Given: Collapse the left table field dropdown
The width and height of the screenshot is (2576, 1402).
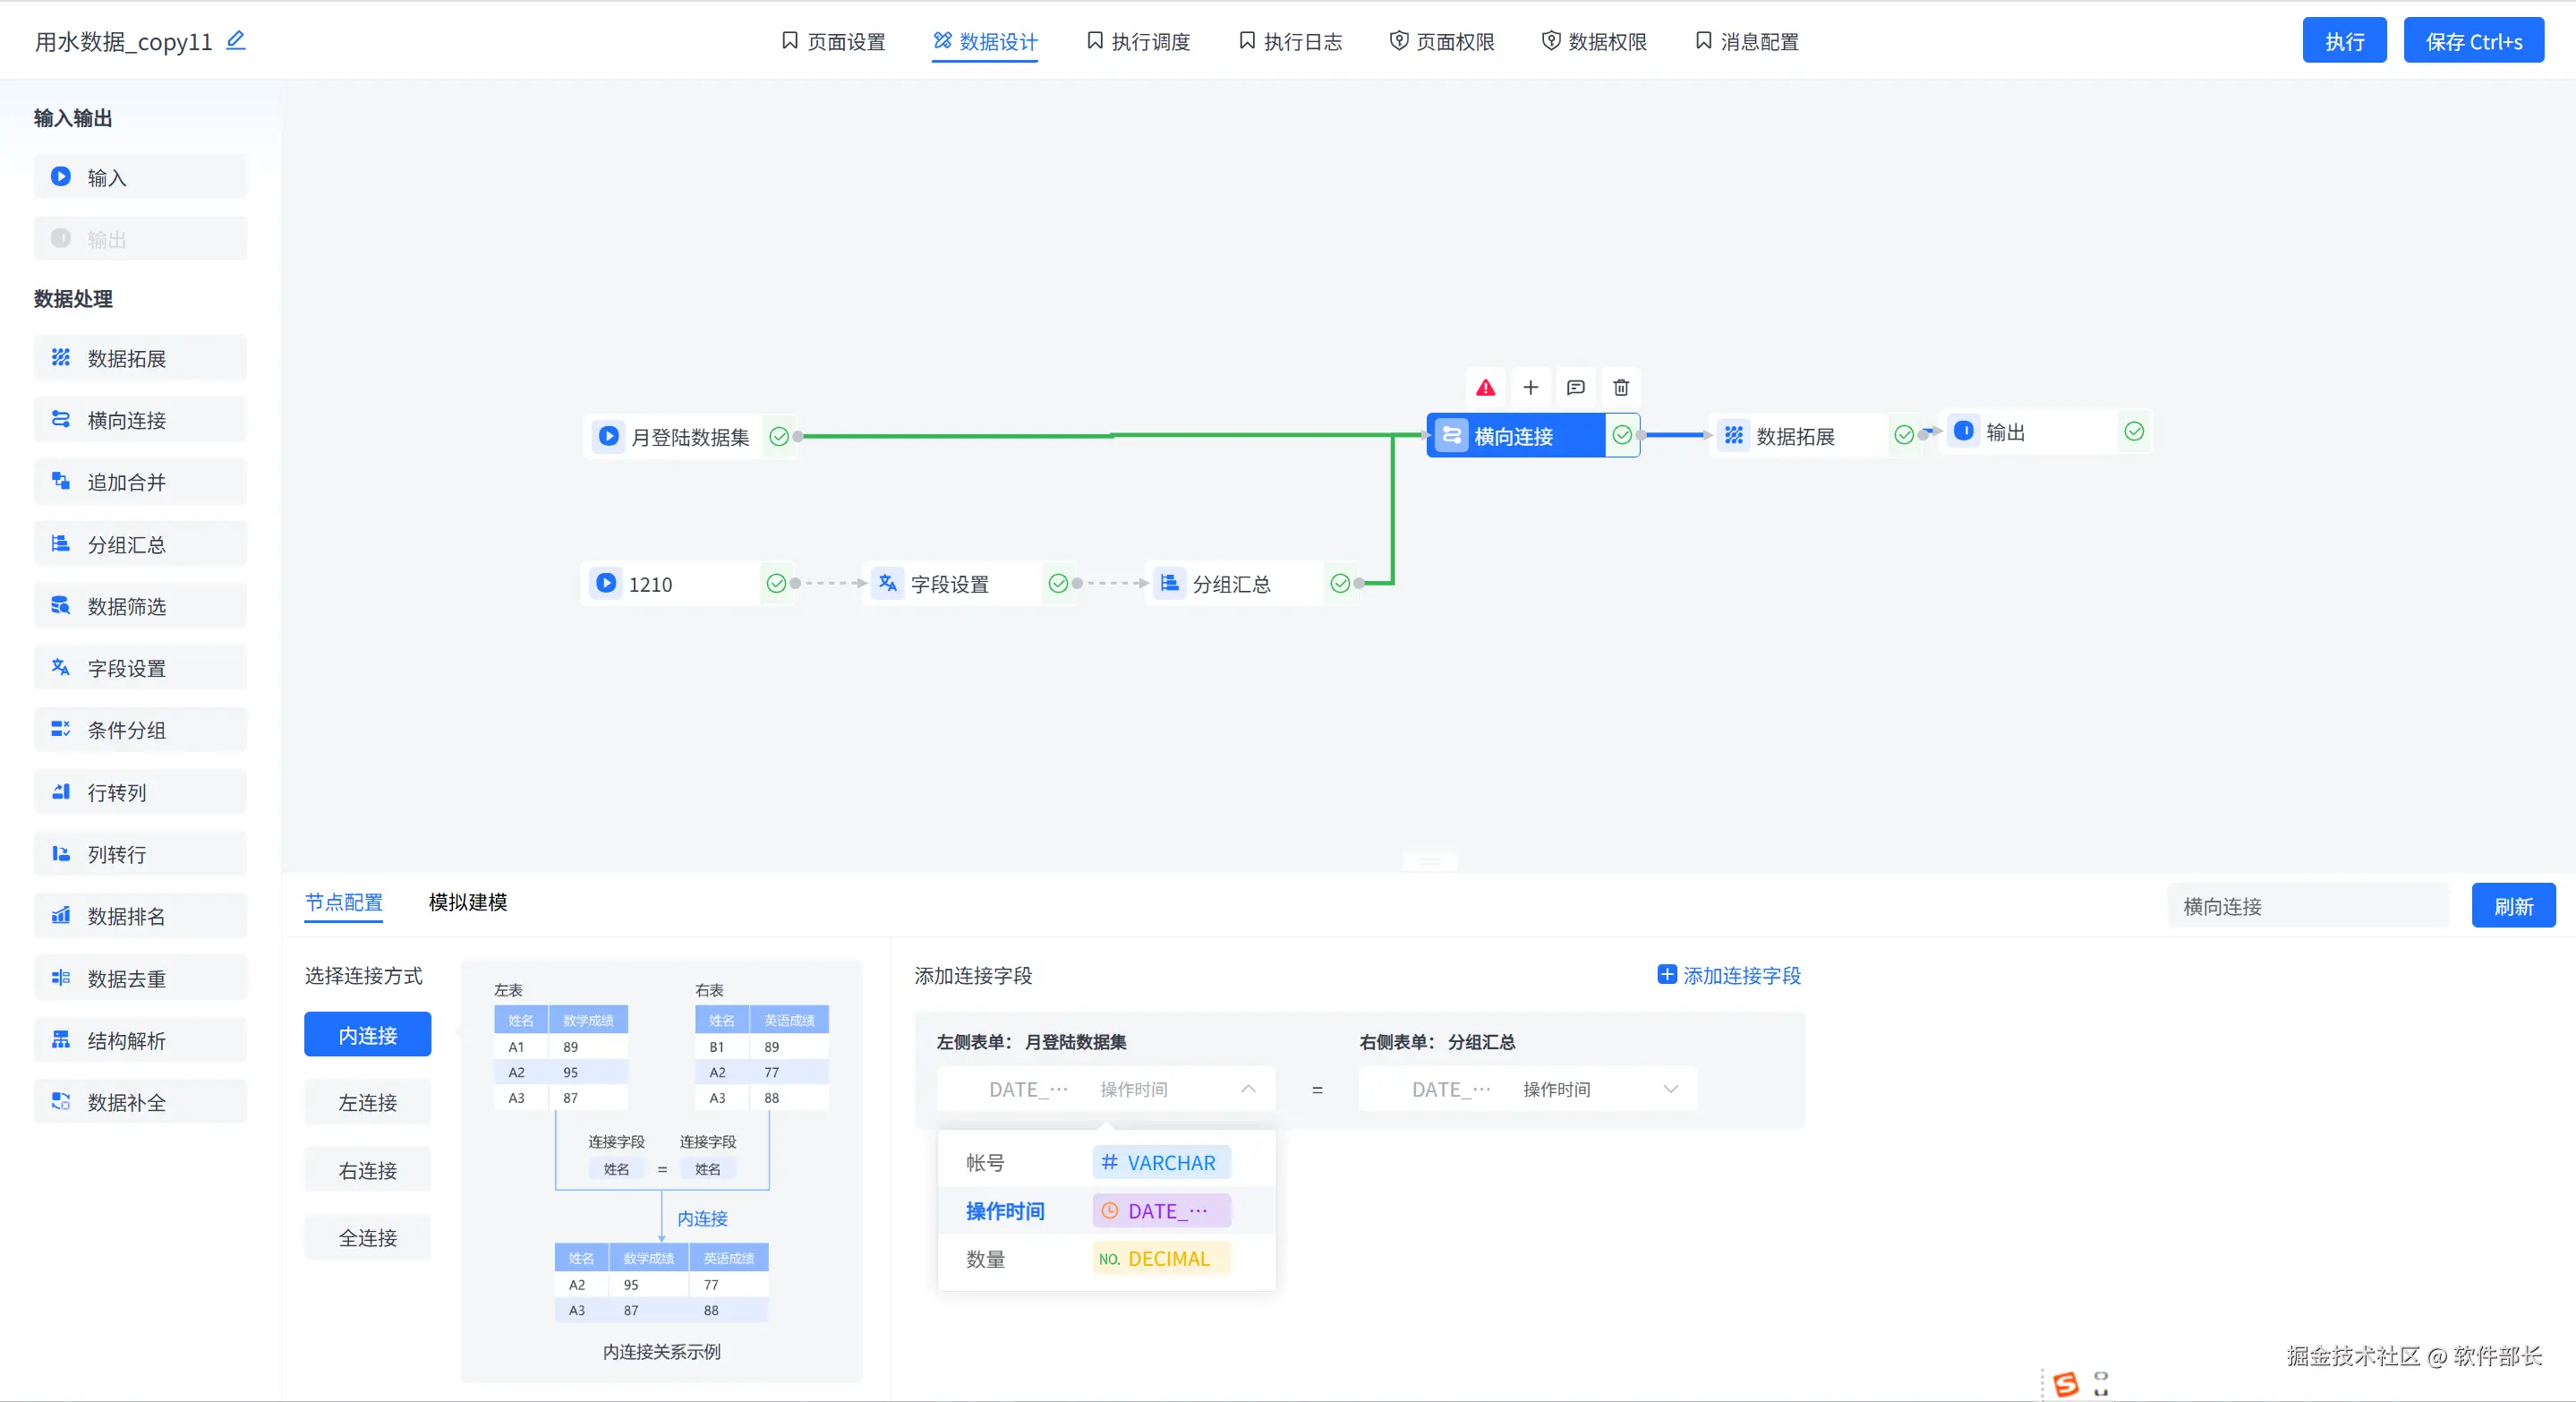Looking at the screenshot, I should pyautogui.click(x=1247, y=1089).
